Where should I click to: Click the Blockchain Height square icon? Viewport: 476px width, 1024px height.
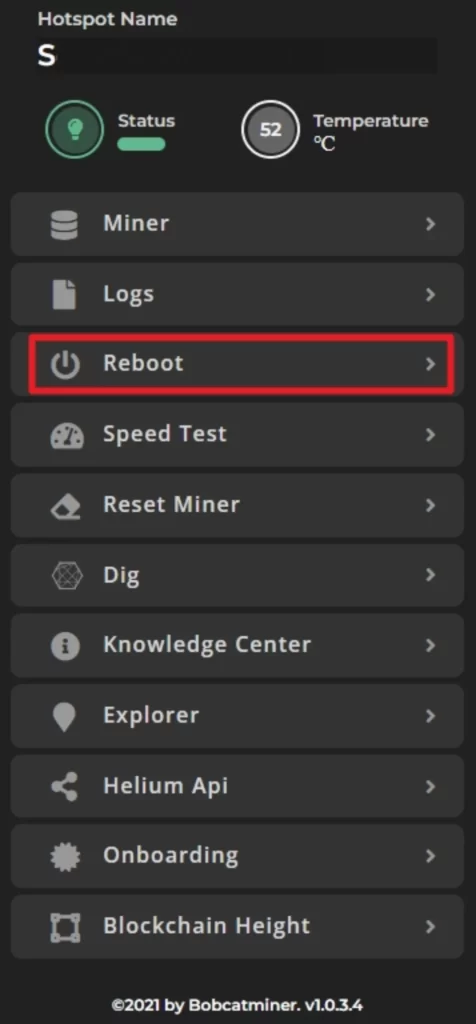tap(65, 927)
